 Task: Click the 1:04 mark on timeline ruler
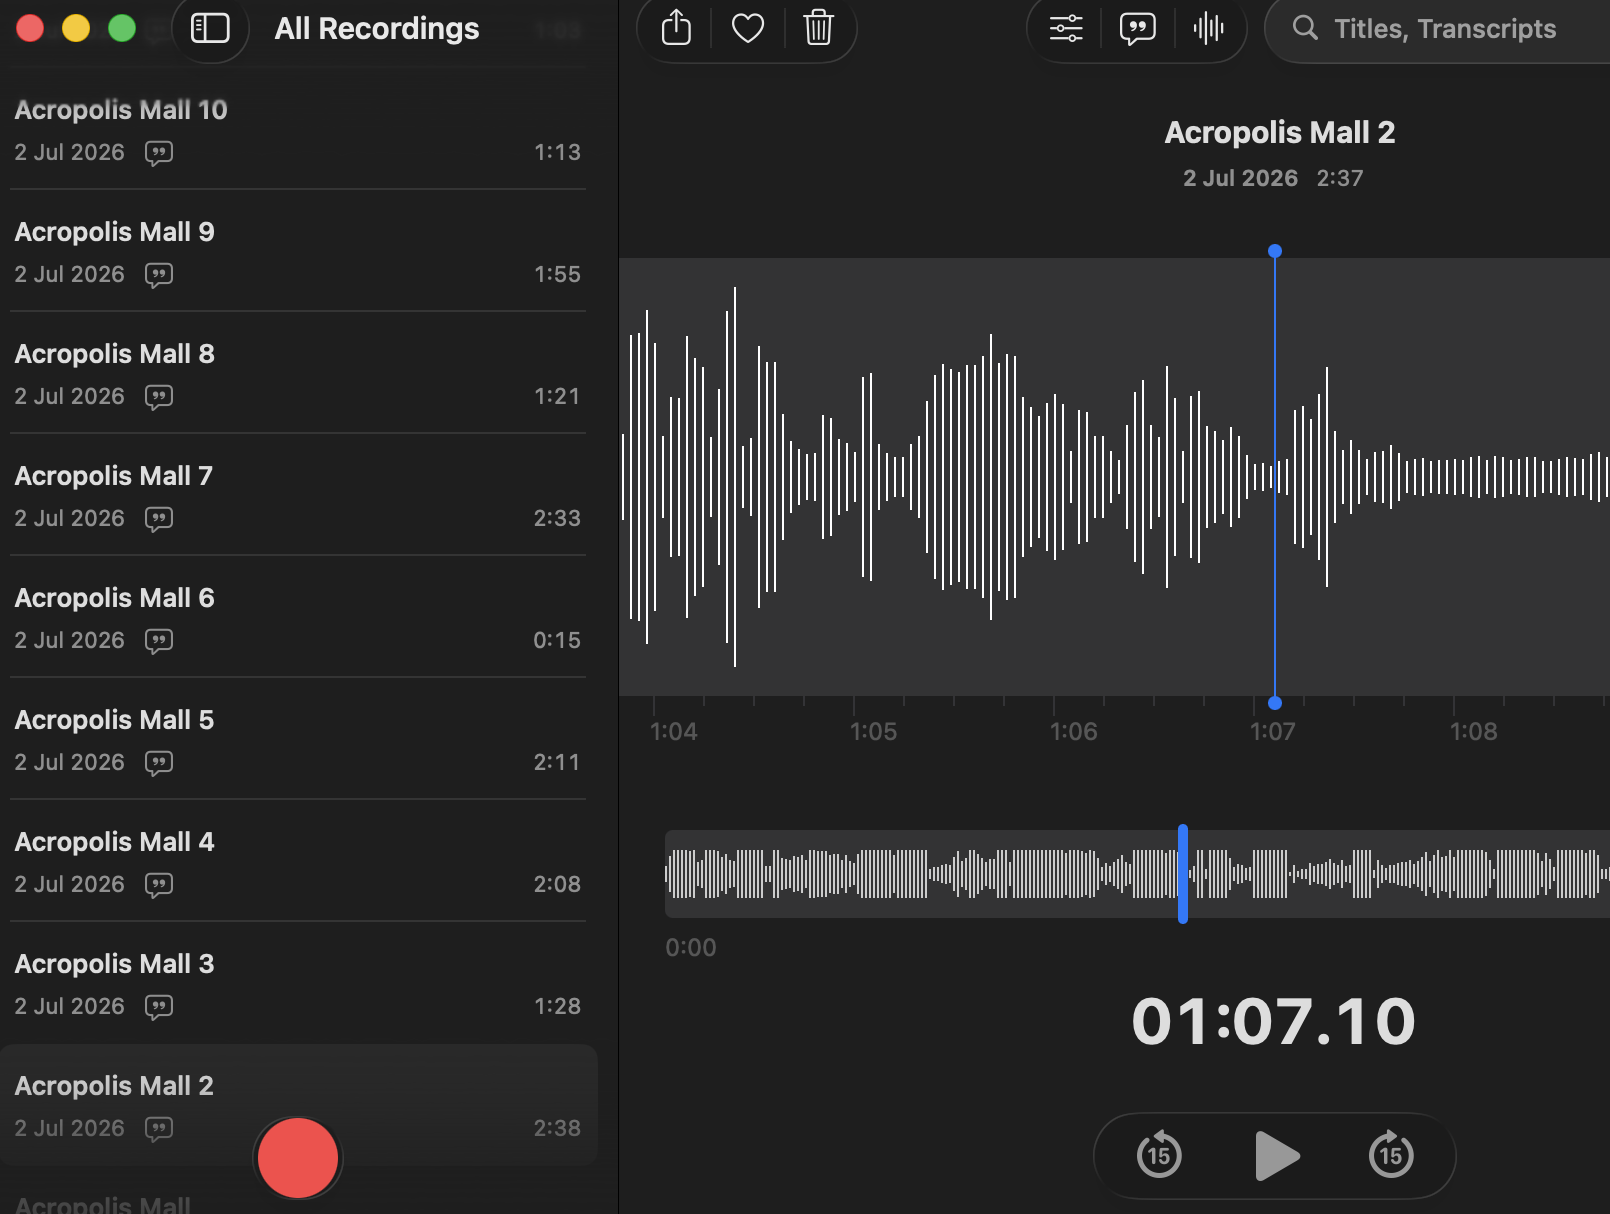pyautogui.click(x=673, y=731)
